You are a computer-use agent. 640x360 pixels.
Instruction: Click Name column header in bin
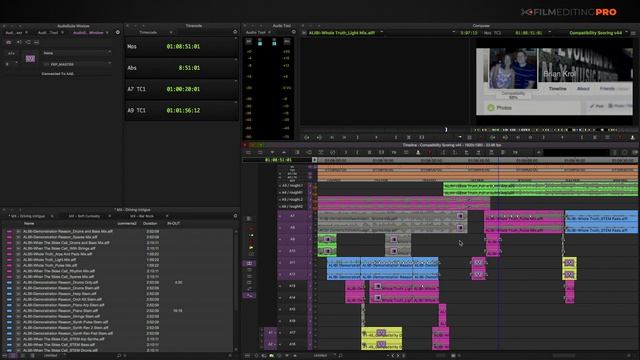pos(29,224)
